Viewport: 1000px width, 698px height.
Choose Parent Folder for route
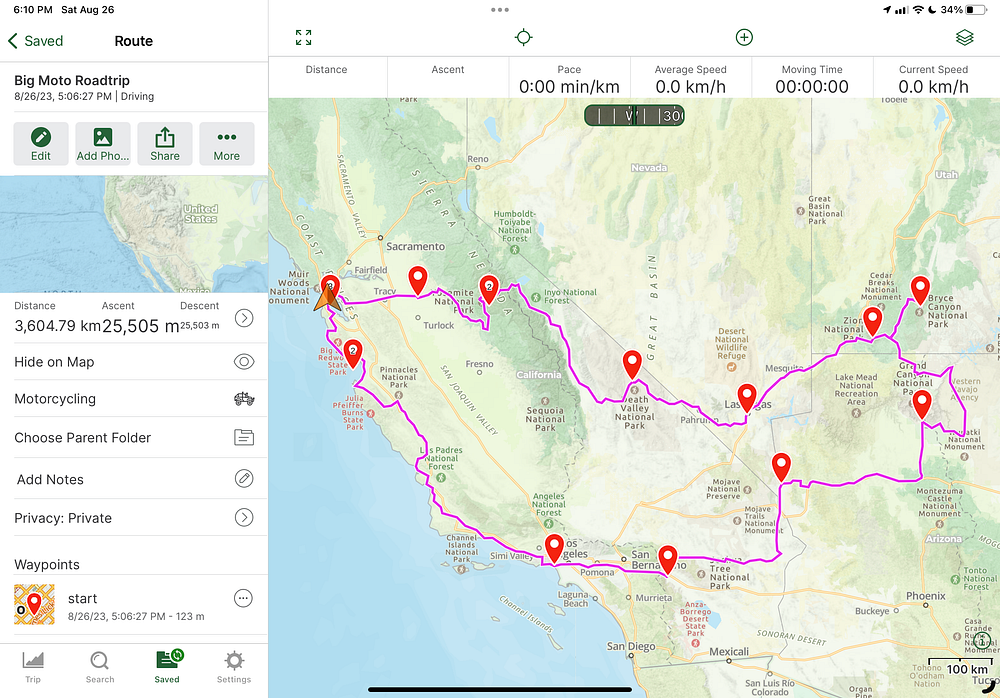(x=134, y=438)
